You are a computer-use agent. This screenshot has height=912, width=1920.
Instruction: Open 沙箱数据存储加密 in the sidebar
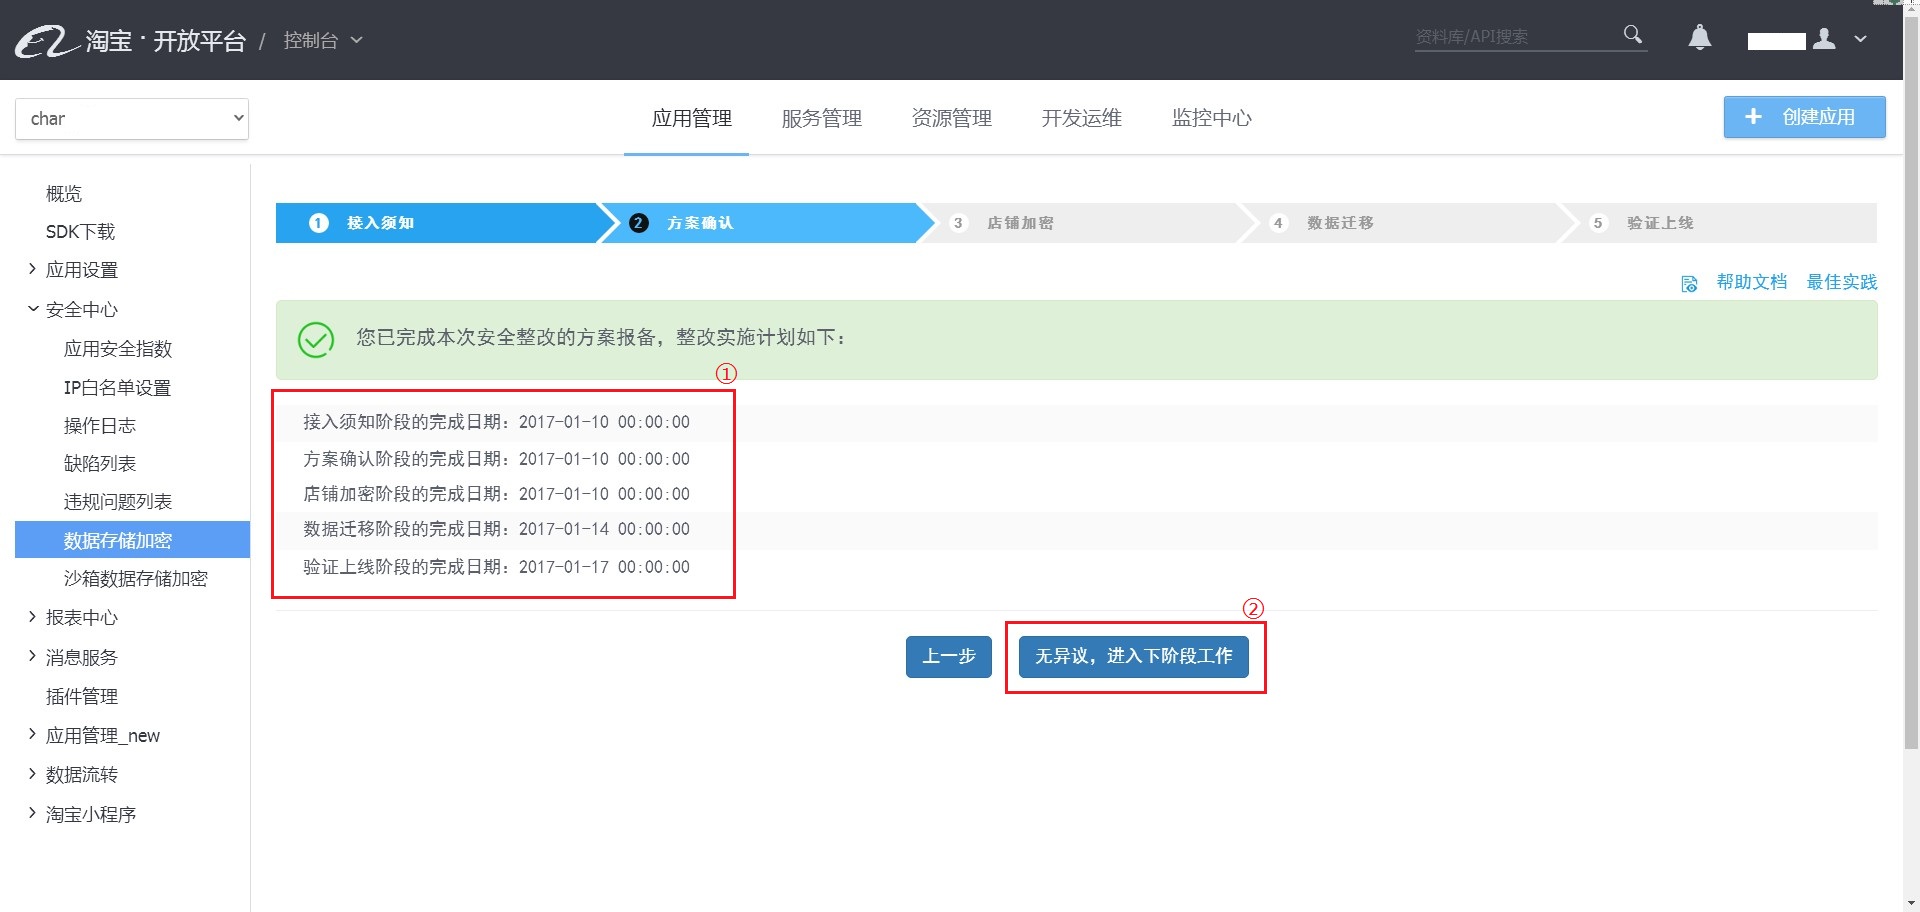pos(136,578)
